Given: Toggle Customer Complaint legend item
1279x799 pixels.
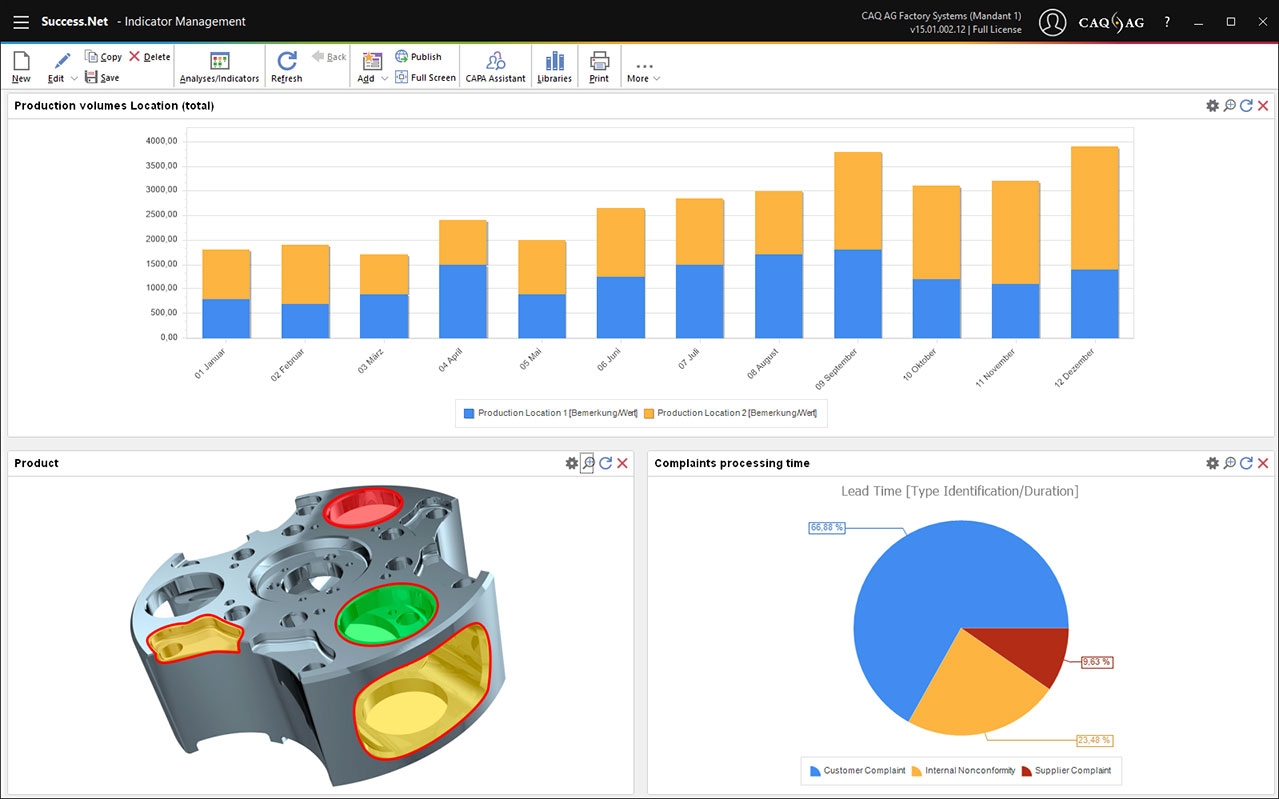Looking at the screenshot, I should [x=857, y=771].
